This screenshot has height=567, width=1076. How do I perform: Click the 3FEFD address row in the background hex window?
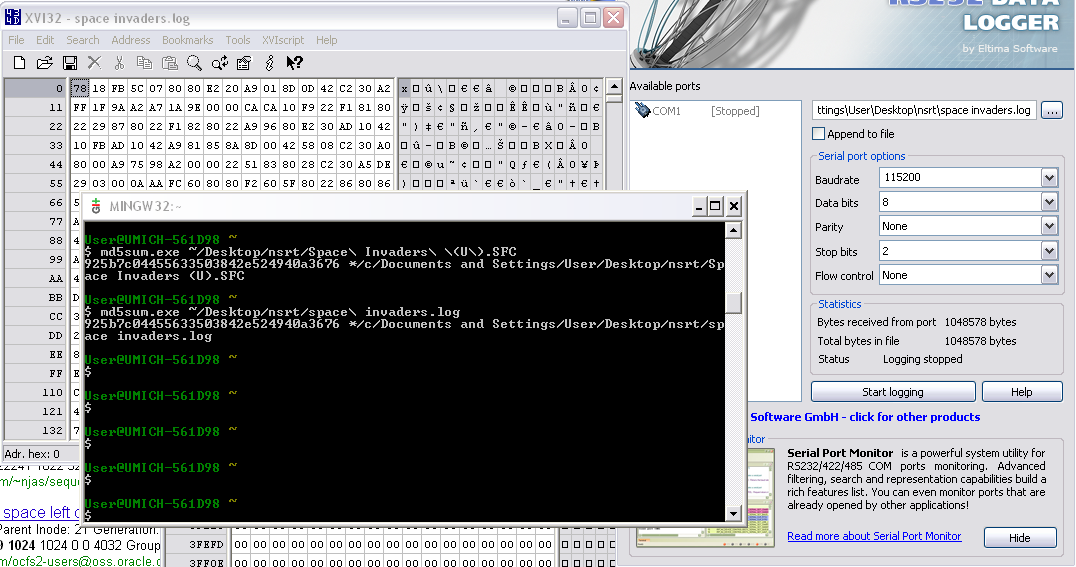click(x=207, y=544)
